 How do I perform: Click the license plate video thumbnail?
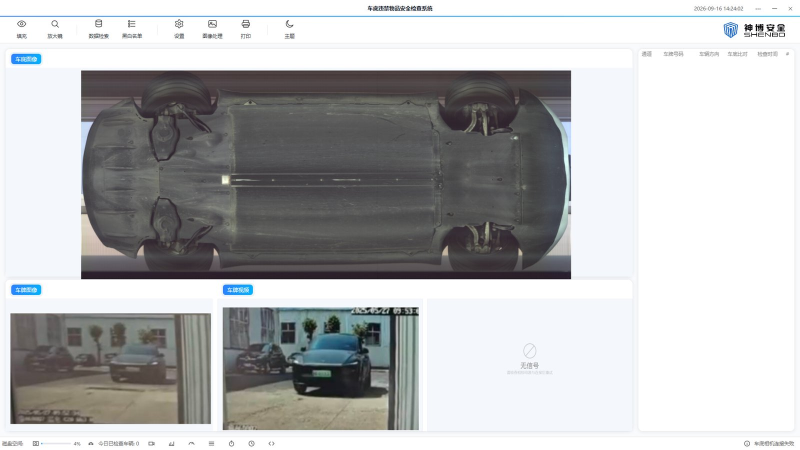coord(321,368)
